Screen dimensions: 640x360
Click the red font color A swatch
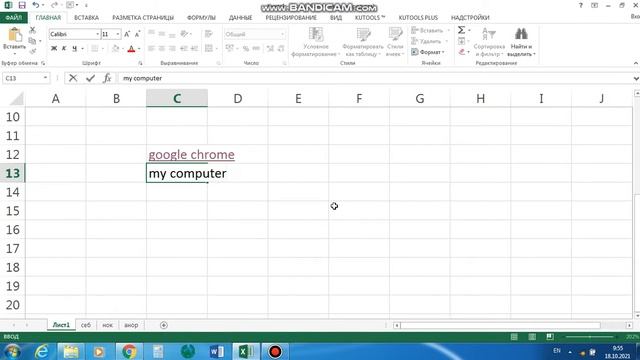[131, 49]
